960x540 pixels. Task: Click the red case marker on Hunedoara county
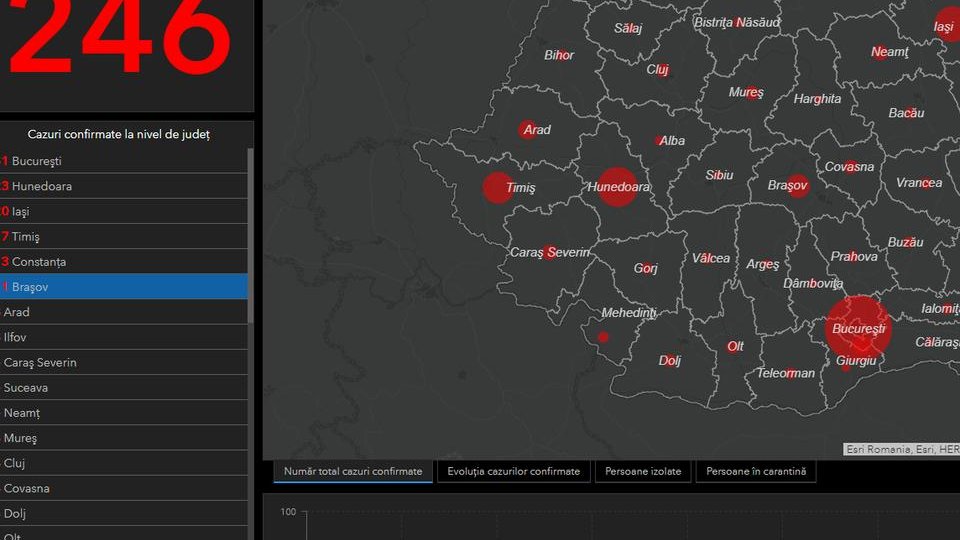(618, 187)
